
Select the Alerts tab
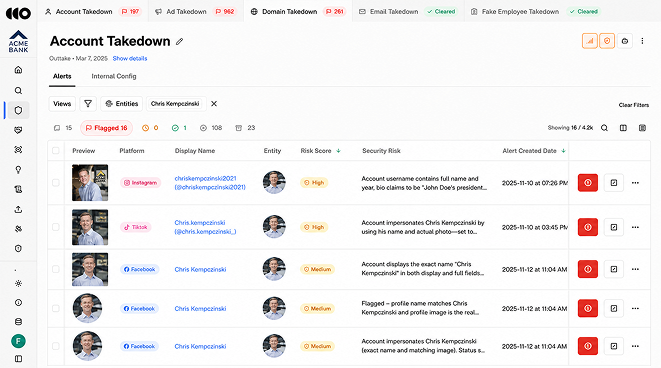tap(62, 76)
